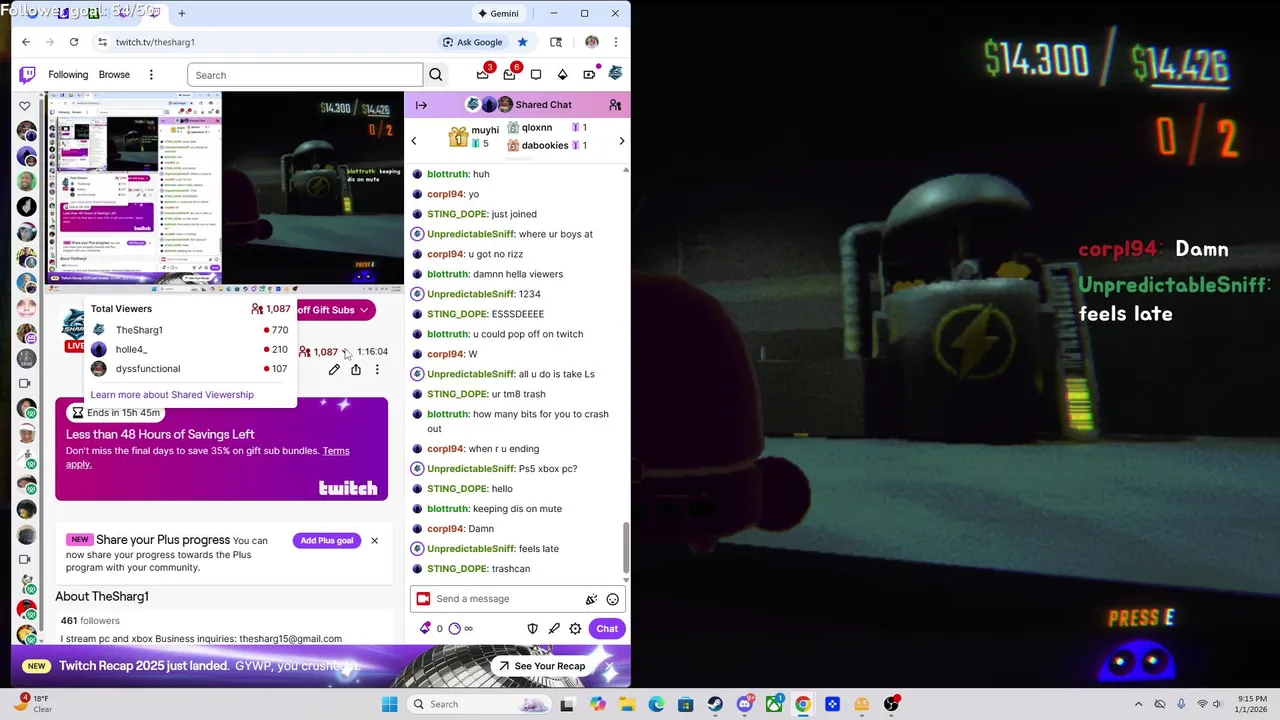This screenshot has height=720, width=1280.
Task: Open the user profile avatar menu
Action: (x=615, y=74)
